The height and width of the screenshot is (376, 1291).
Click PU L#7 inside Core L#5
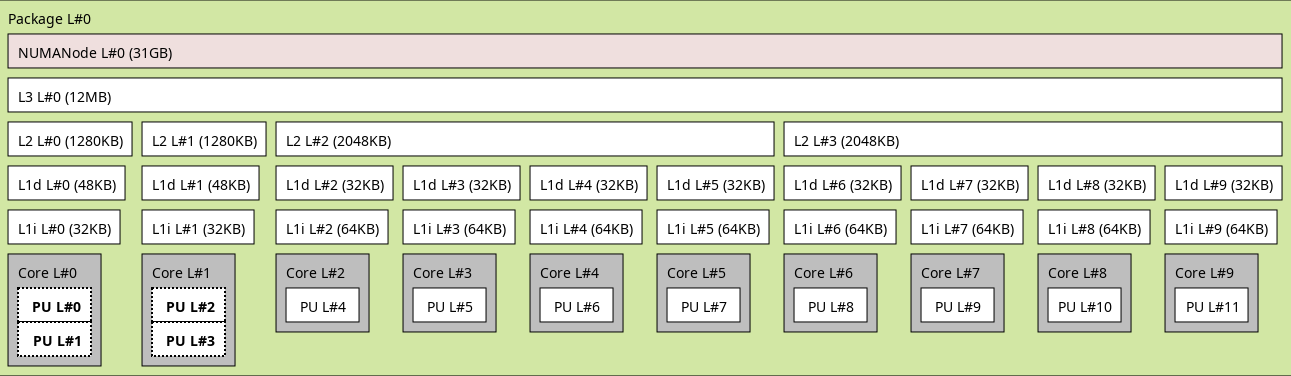coord(703,306)
